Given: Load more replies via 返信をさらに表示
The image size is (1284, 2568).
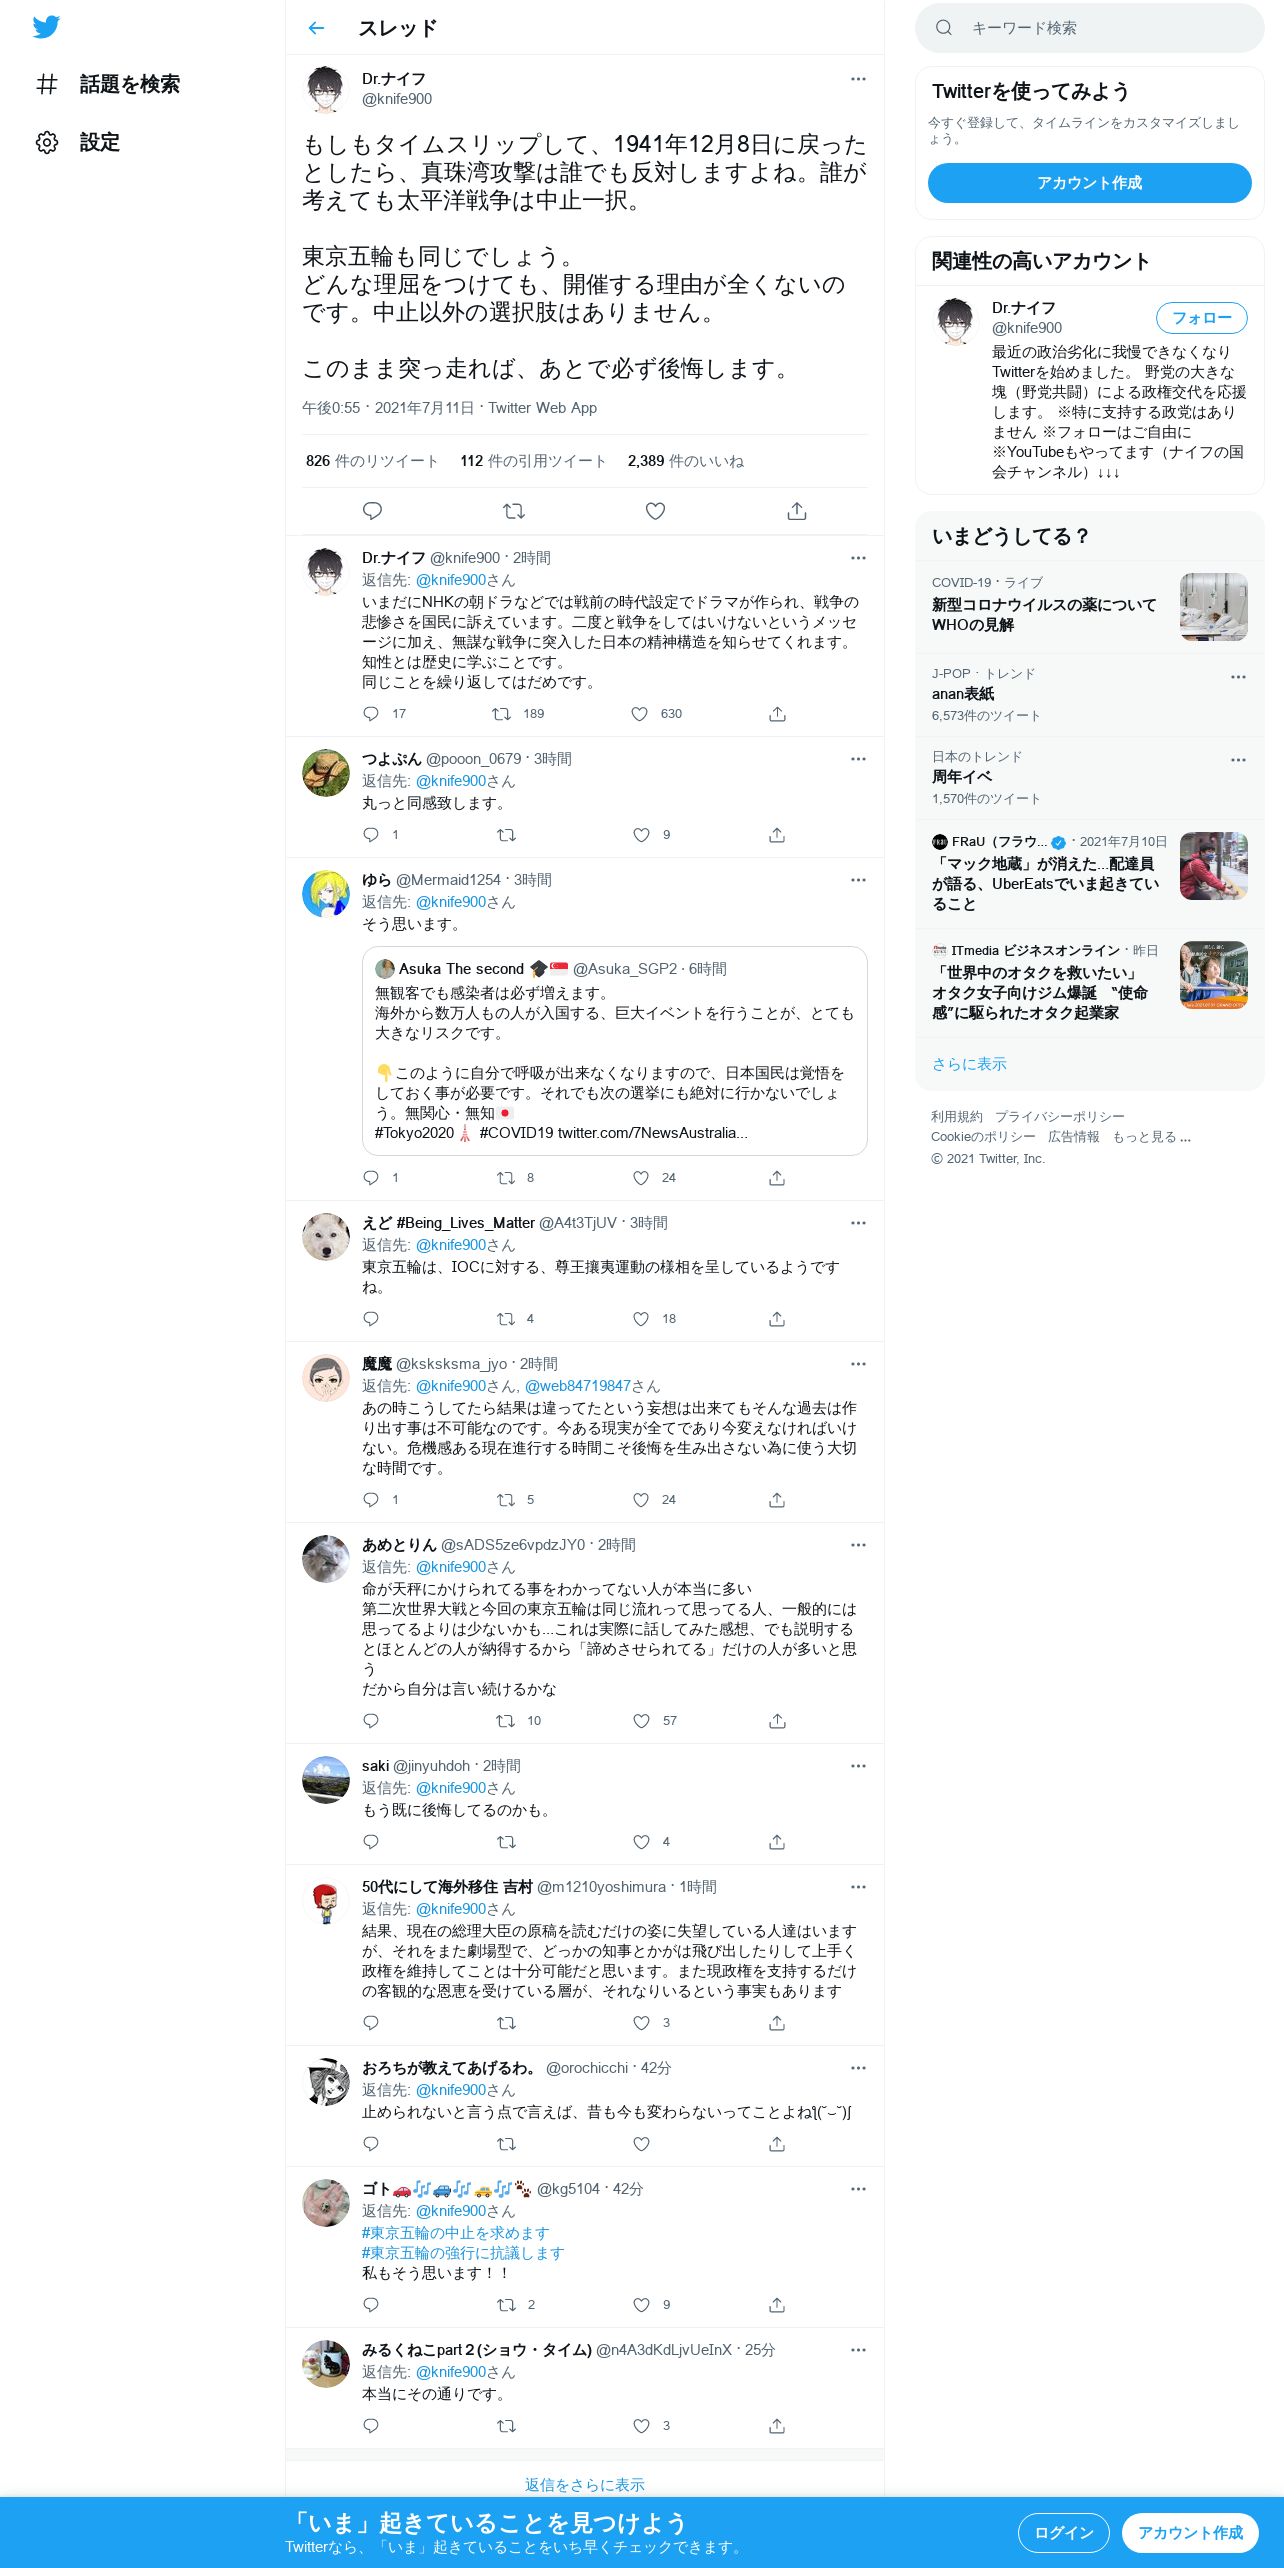Looking at the screenshot, I should click(585, 2484).
